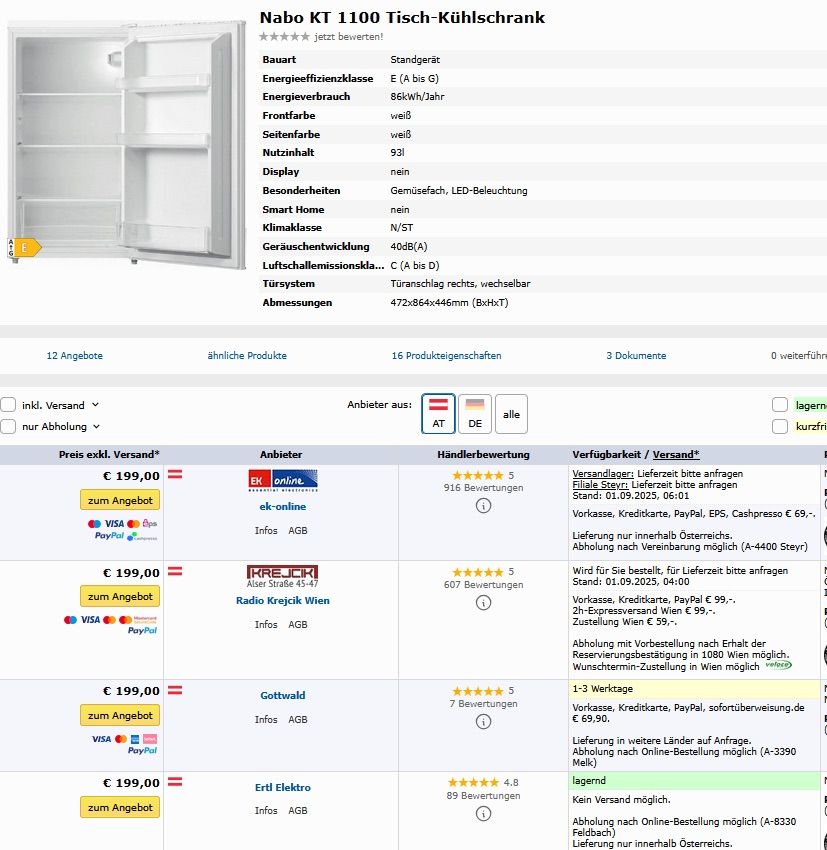Open AGB for Ertl Elektro
Viewport: 827px width, 850px height.
pyautogui.click(x=298, y=810)
